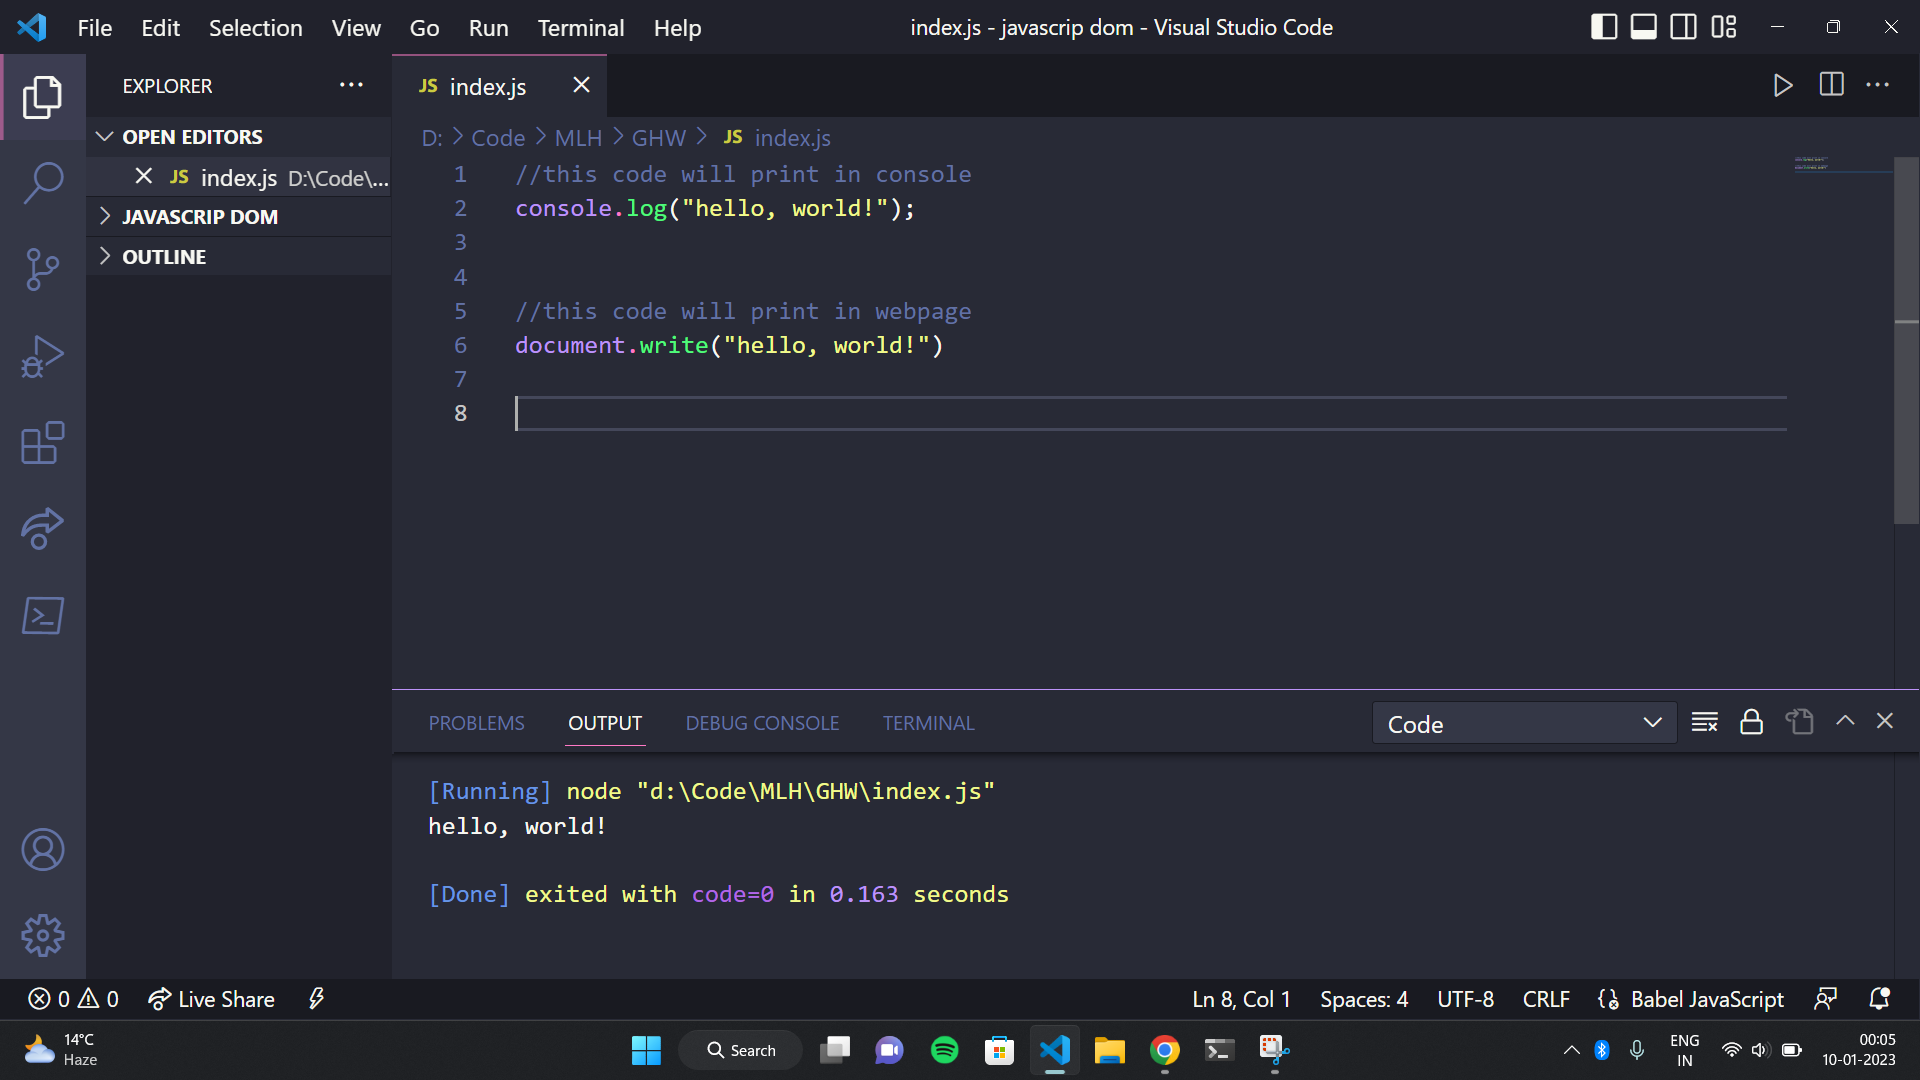Click Live Share in status bar
Viewport: 1920px width, 1080px height.
[x=212, y=999]
